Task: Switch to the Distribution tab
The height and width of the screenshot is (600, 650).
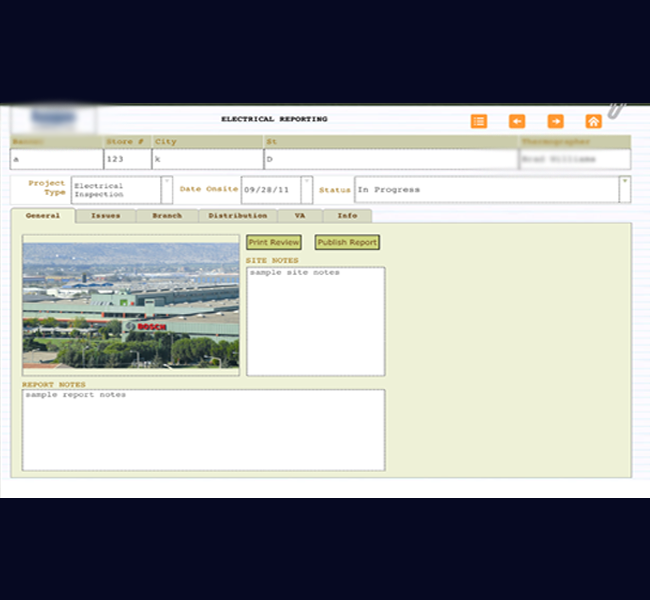Action: click(237, 216)
